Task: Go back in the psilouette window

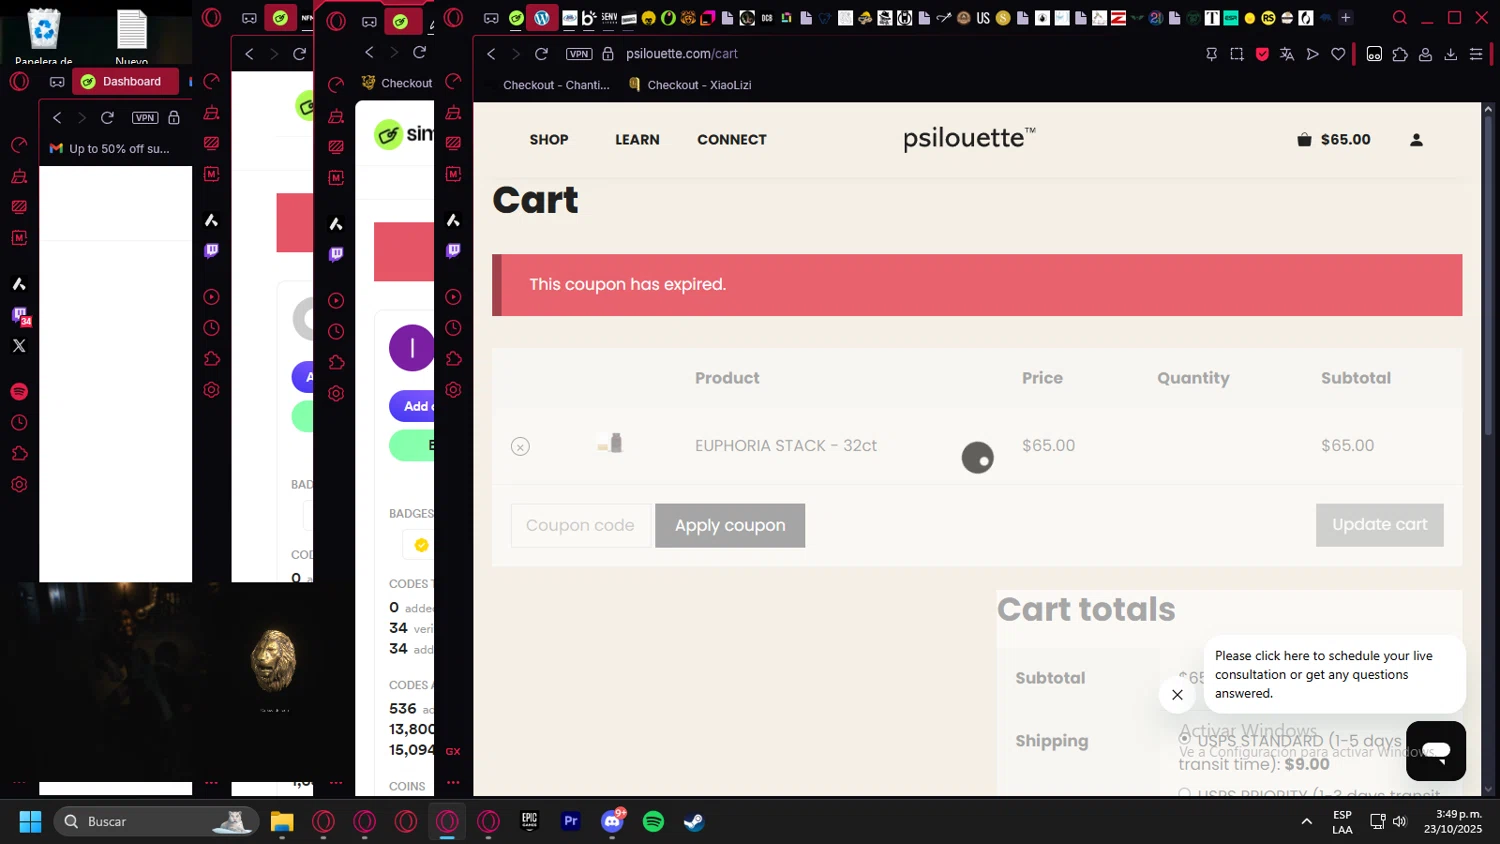Action: pyautogui.click(x=491, y=54)
